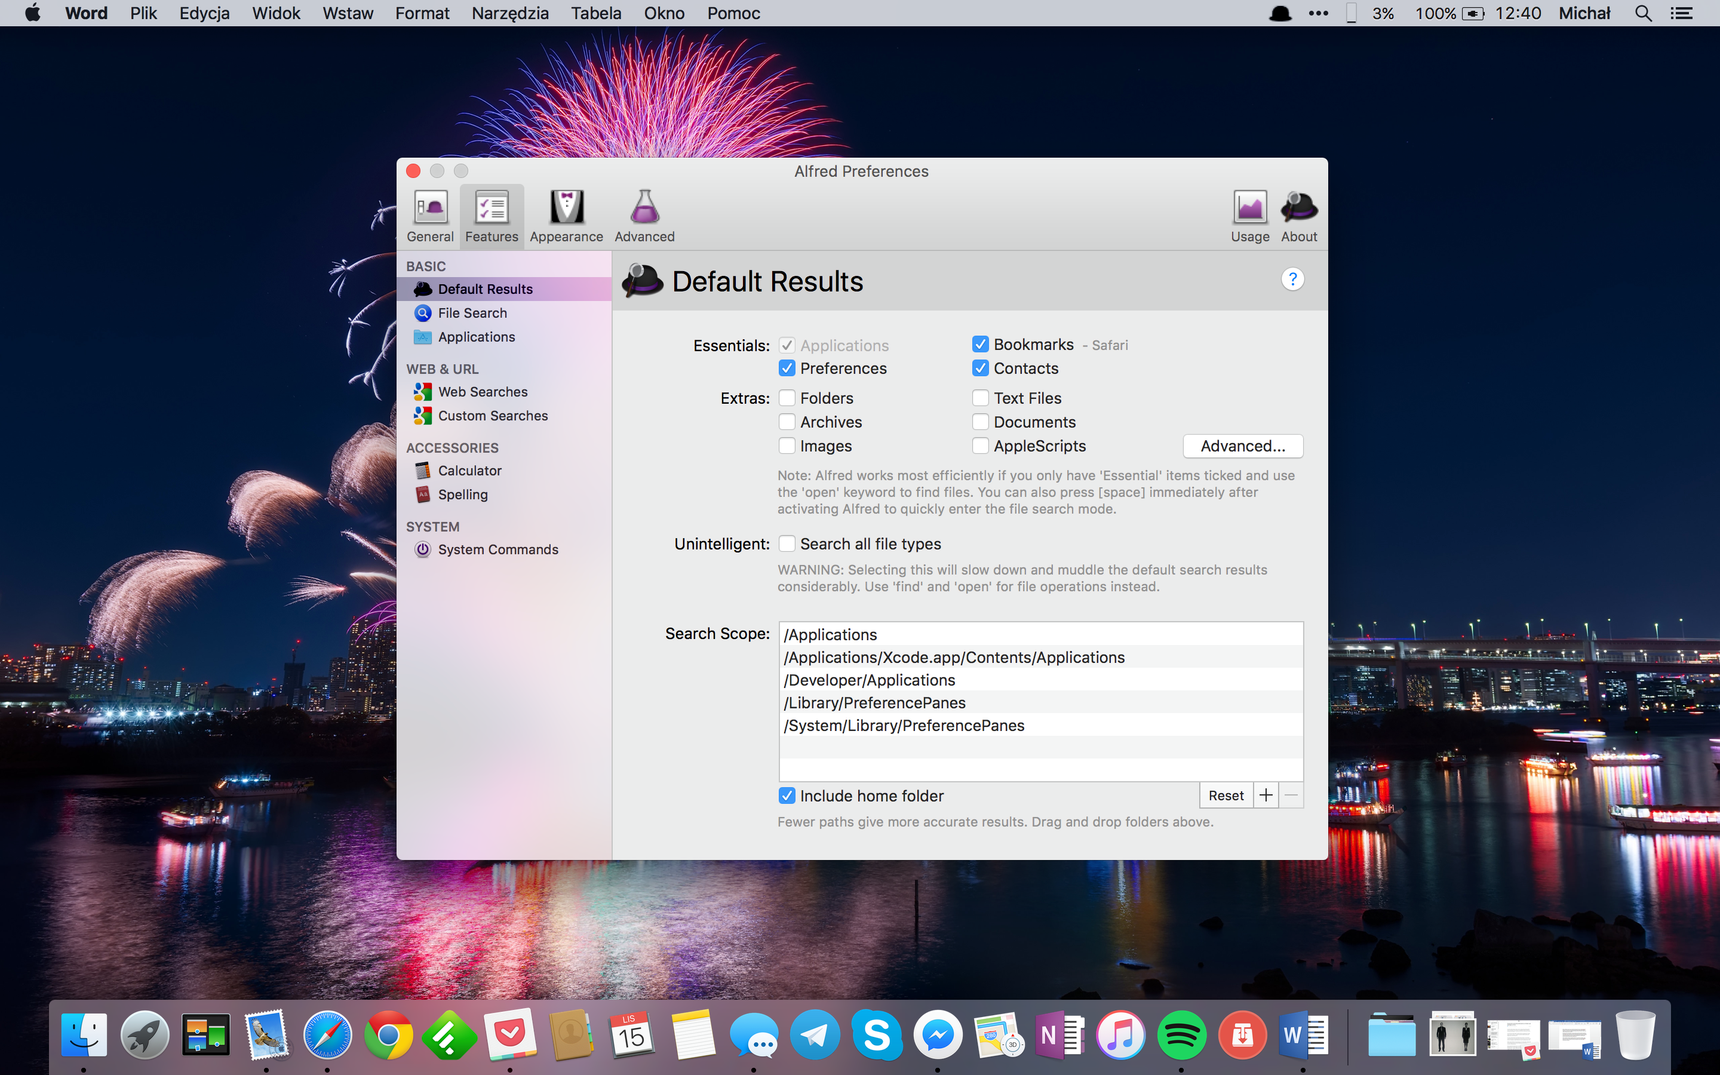Select the /Developer/Applications row
This screenshot has height=1075, width=1720.
click(1041, 681)
